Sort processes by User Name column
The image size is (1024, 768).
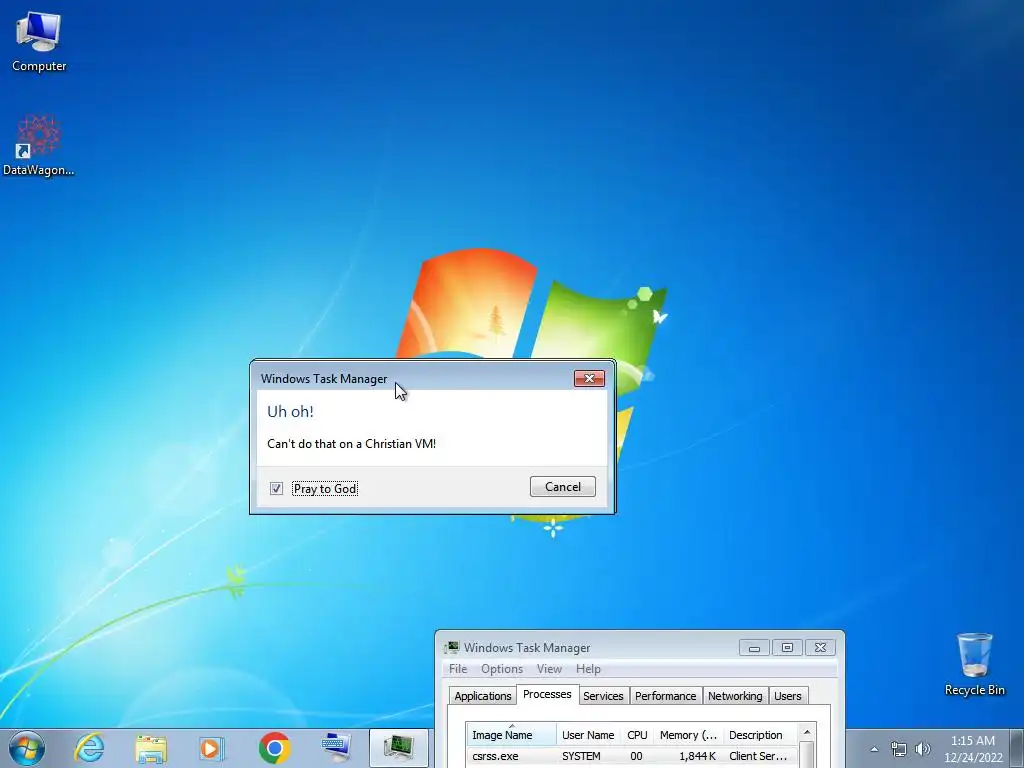pyautogui.click(x=588, y=735)
